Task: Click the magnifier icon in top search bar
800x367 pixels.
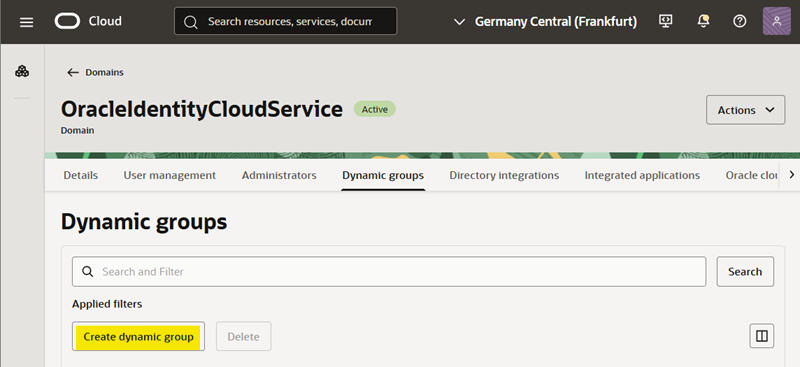Action: (x=191, y=22)
